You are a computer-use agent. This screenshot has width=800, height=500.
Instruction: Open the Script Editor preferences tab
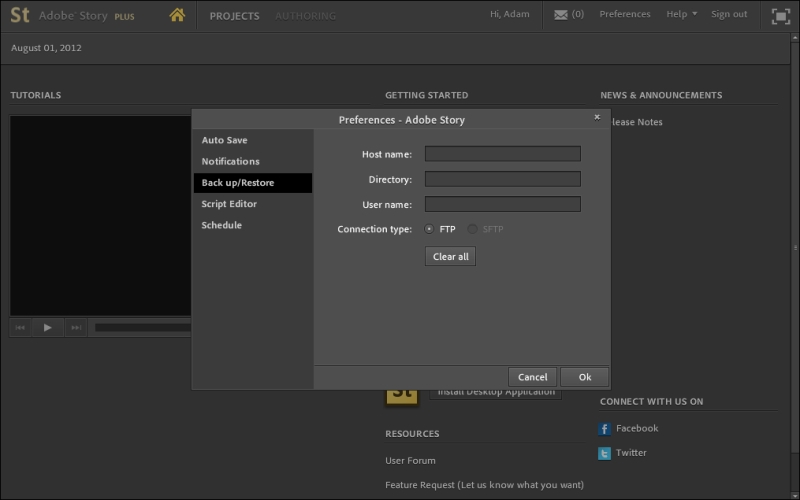coord(253,204)
